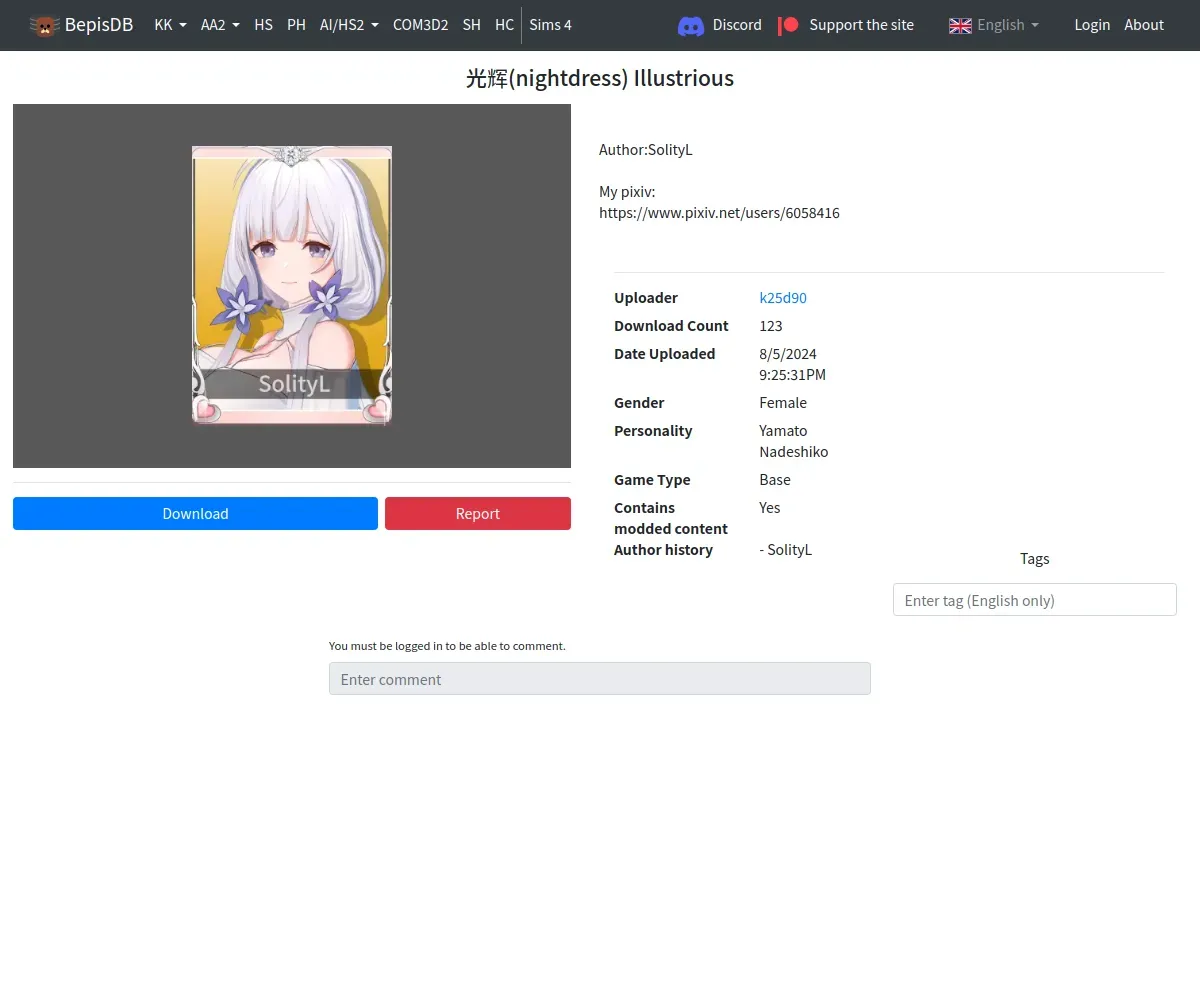Click the SolityL character card thumbnail
The height and width of the screenshot is (1000, 1200).
point(292,285)
